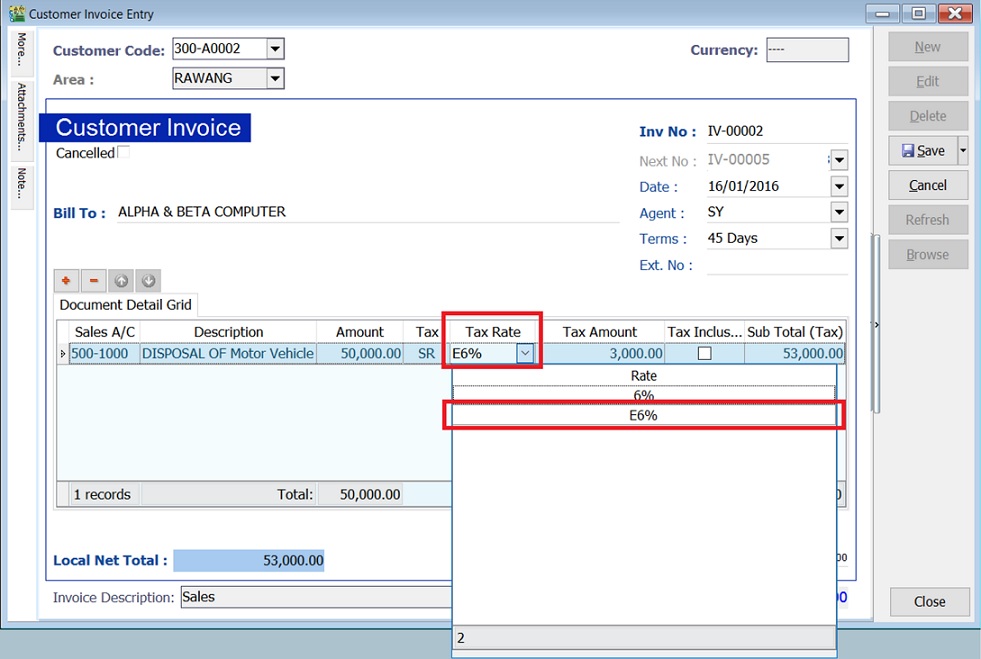
Task: Click the remove row minus icon
Action: 93,282
